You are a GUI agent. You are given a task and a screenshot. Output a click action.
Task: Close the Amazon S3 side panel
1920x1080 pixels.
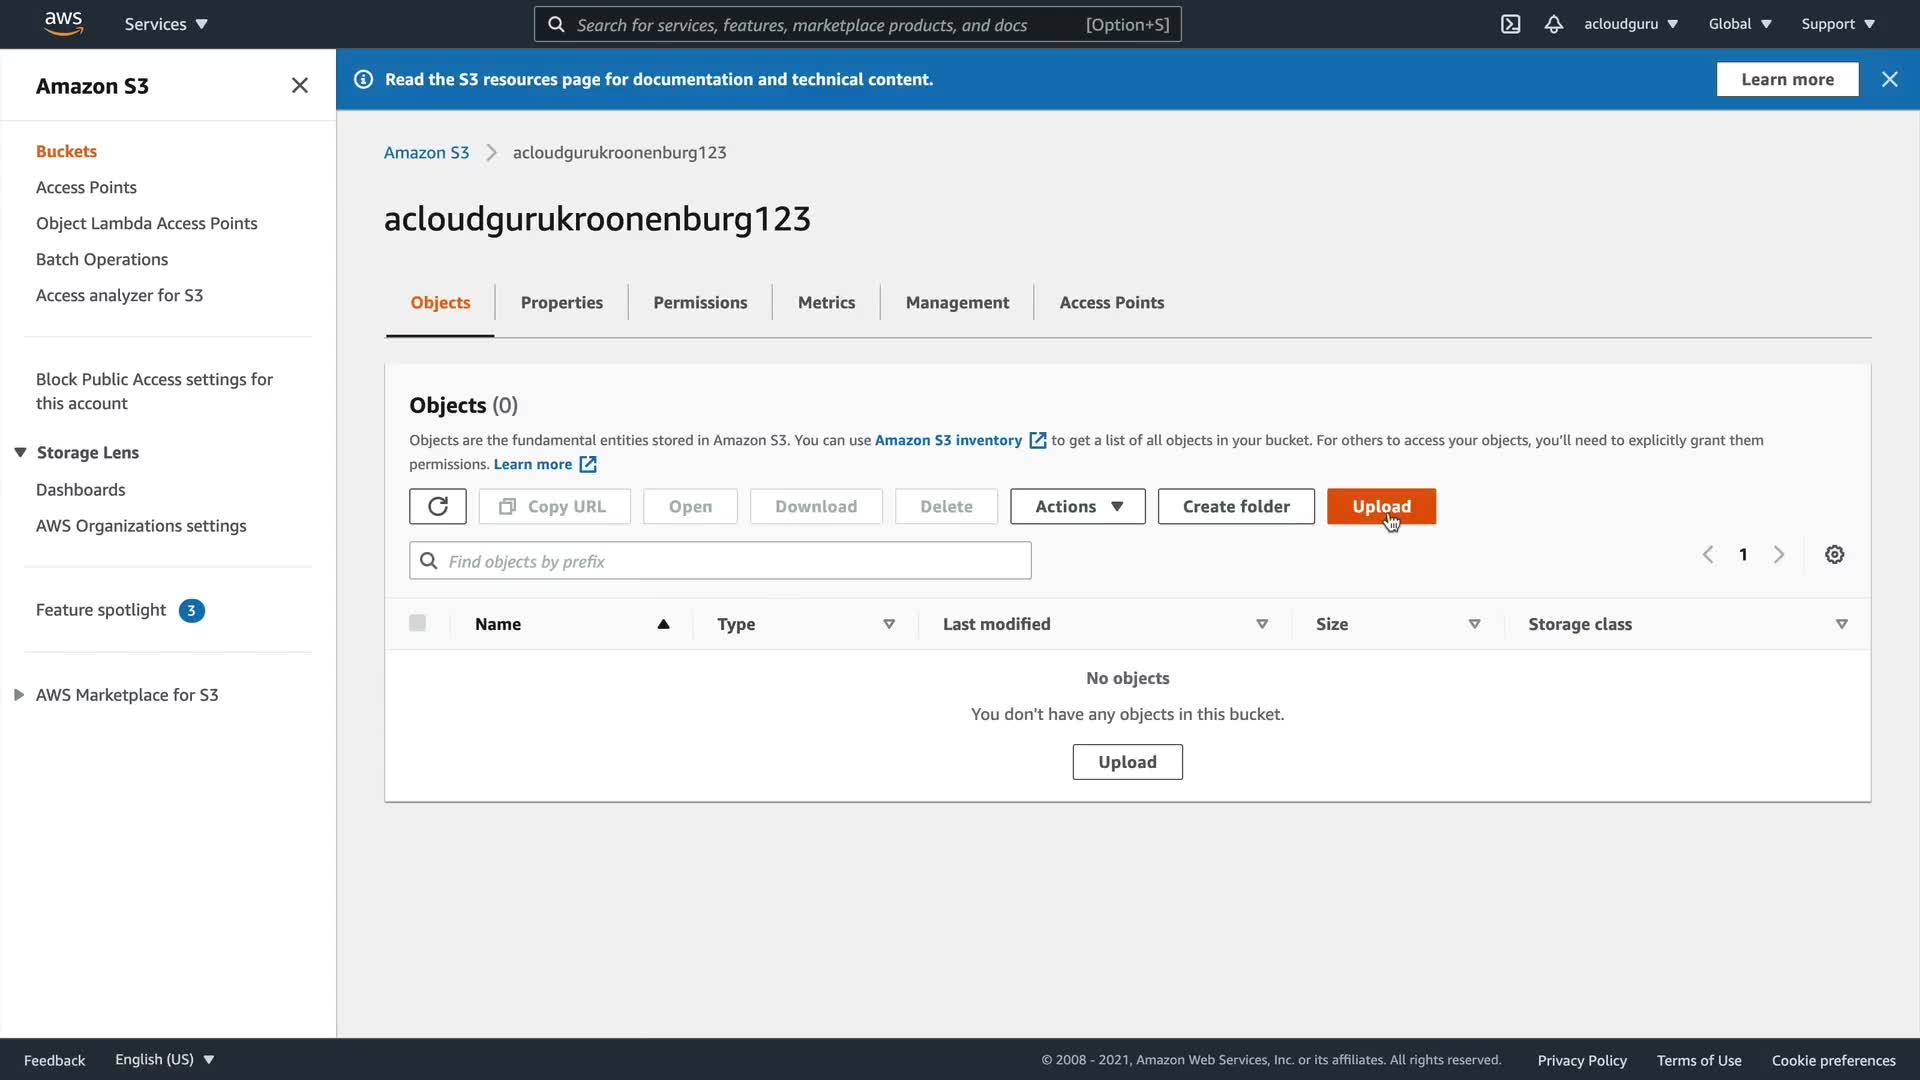[299, 86]
